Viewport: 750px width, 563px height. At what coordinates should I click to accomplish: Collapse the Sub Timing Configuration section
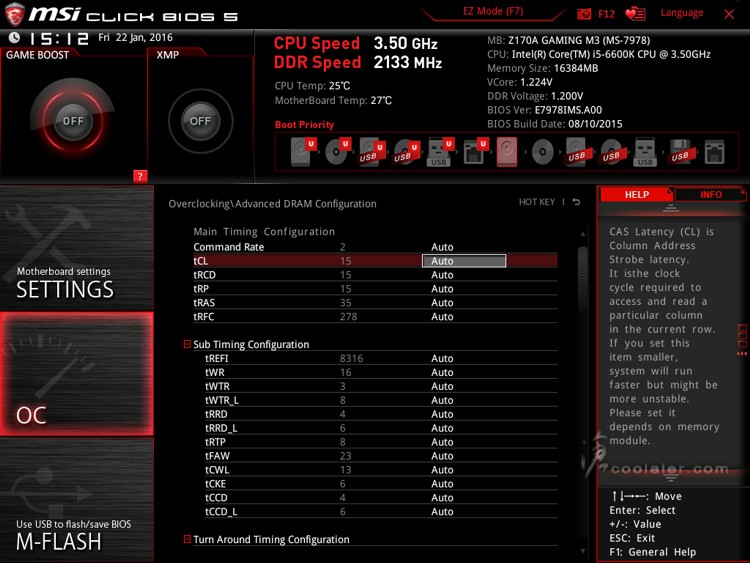coord(188,344)
